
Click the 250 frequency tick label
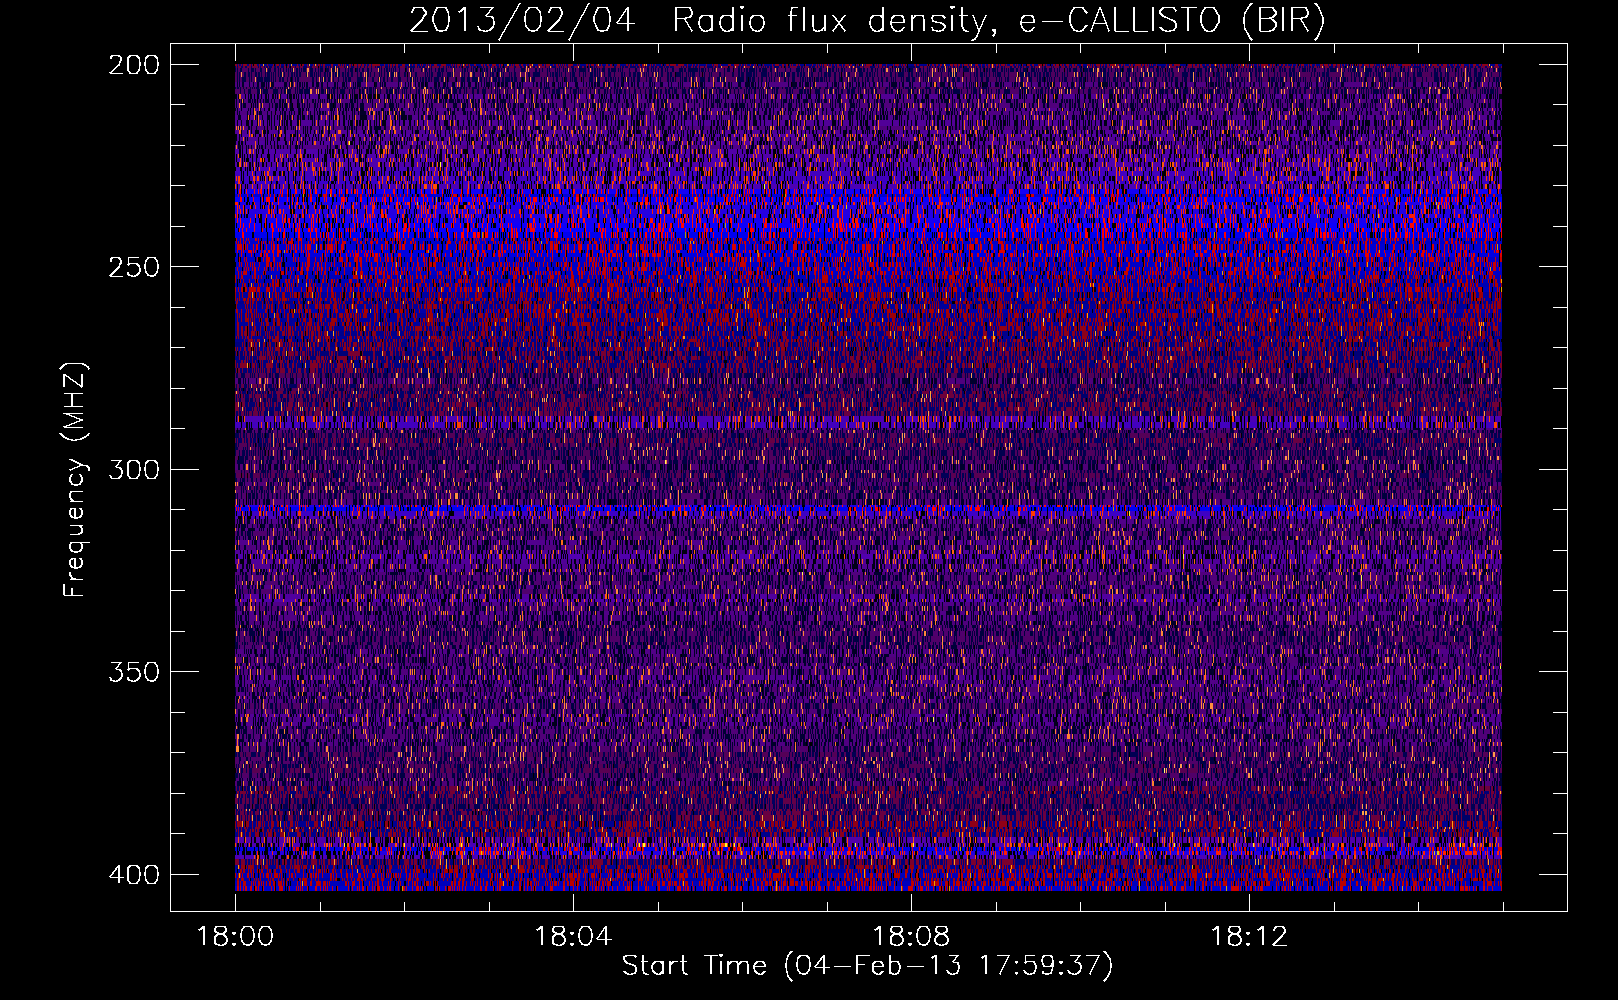133,267
